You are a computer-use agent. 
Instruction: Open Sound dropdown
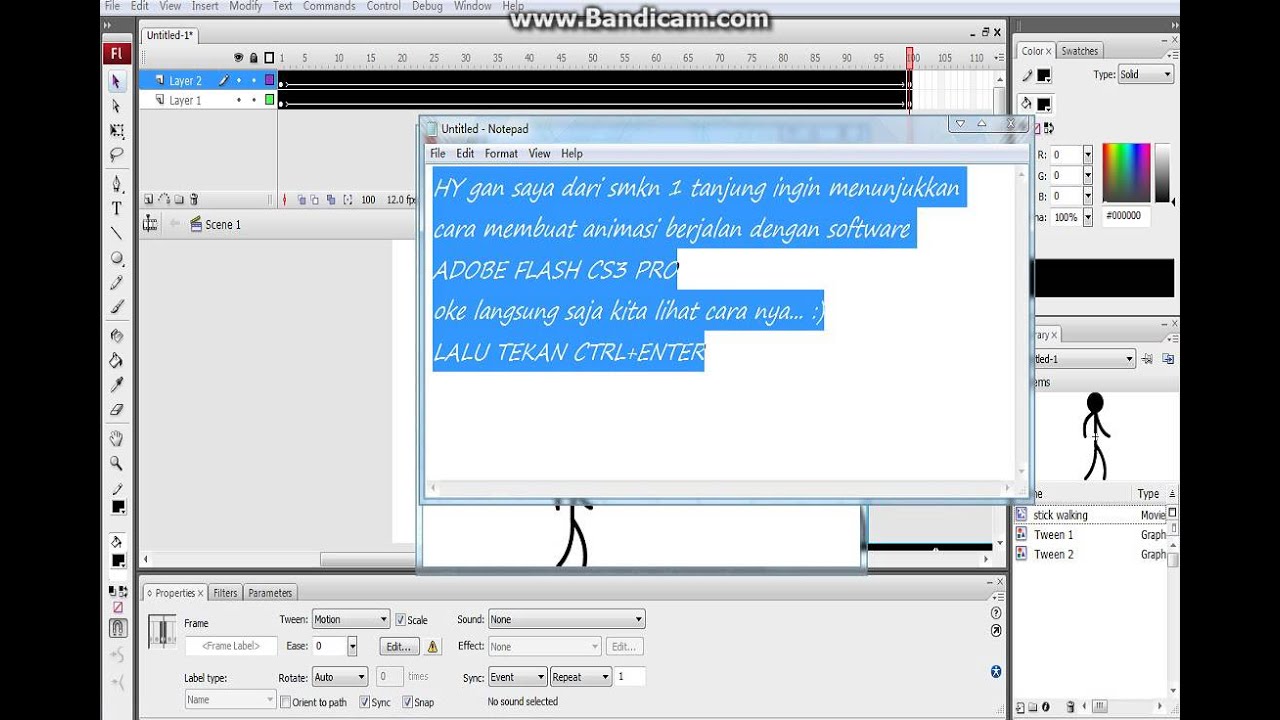(x=566, y=620)
